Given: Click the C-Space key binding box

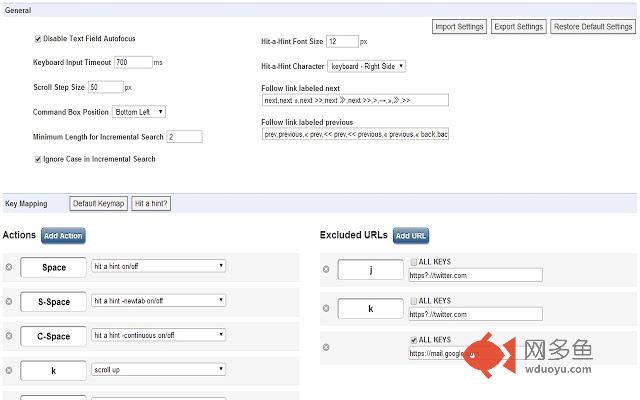Looking at the screenshot, I should [53, 336].
